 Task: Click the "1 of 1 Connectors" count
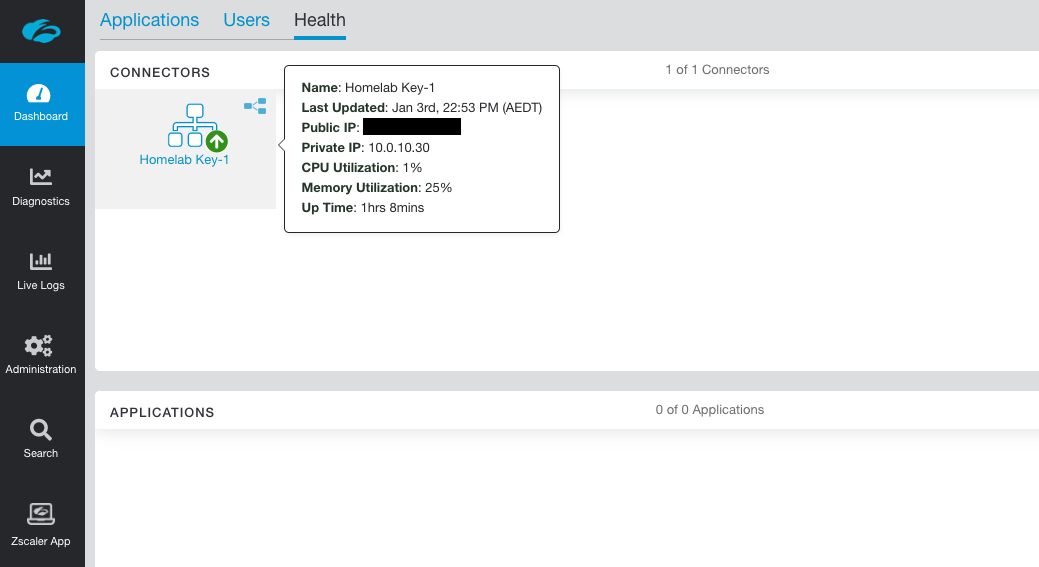click(717, 70)
